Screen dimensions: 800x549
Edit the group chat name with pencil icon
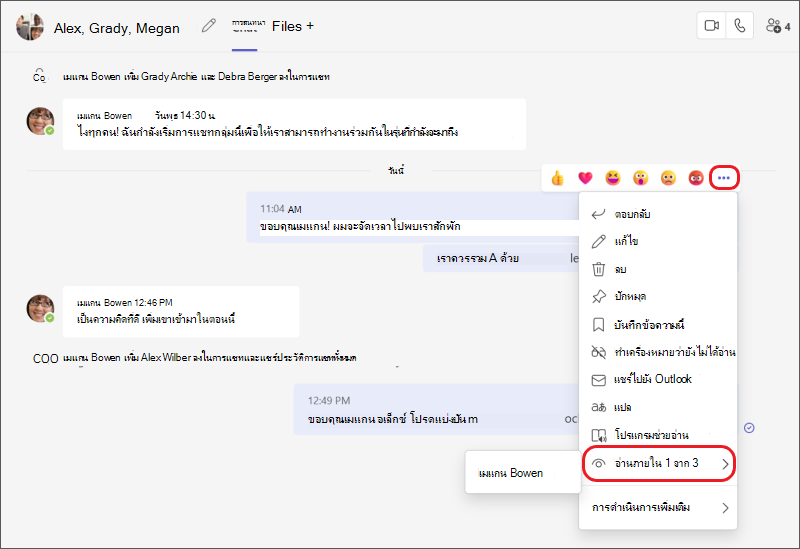click(x=208, y=25)
